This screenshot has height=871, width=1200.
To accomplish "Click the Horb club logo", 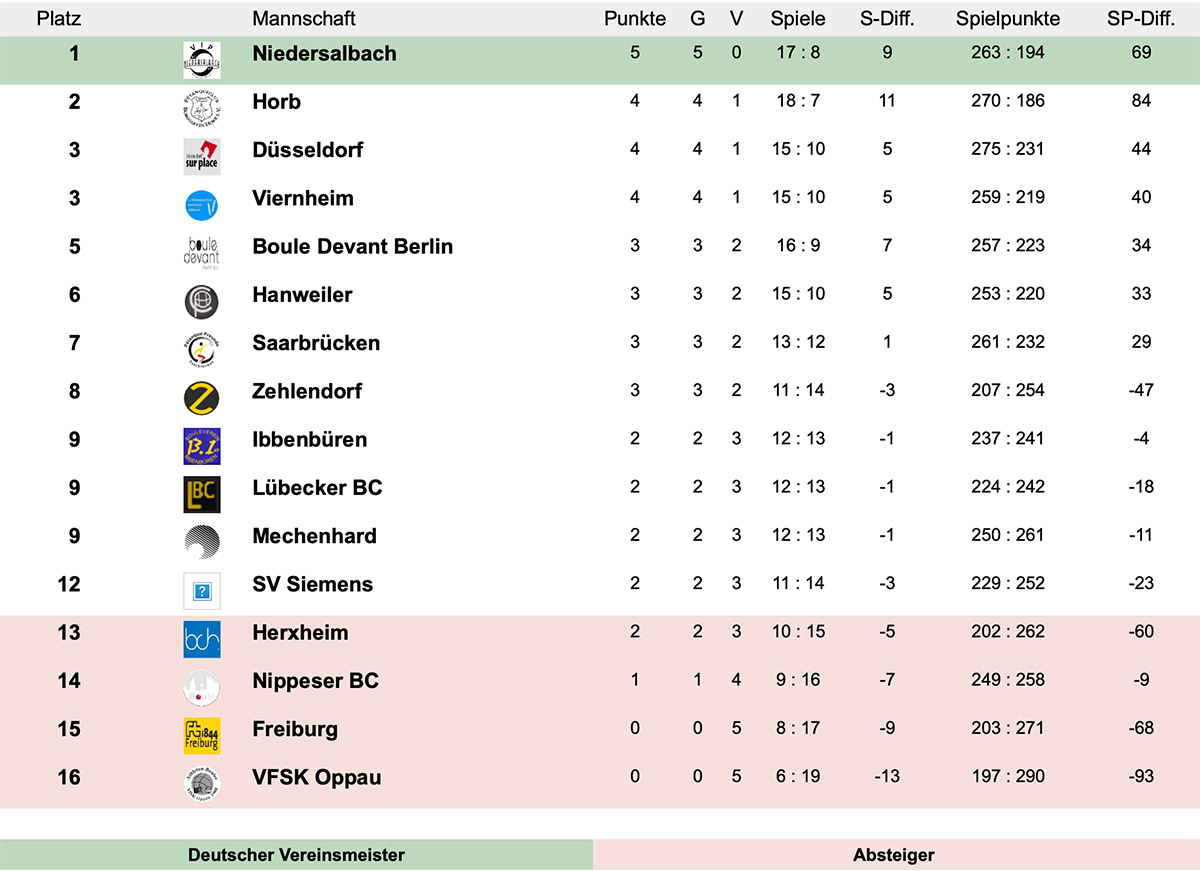I will coord(201,104).
